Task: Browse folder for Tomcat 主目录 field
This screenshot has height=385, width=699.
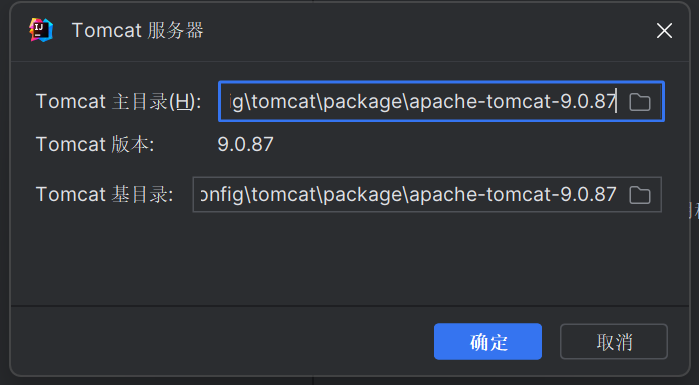Action: [640, 102]
